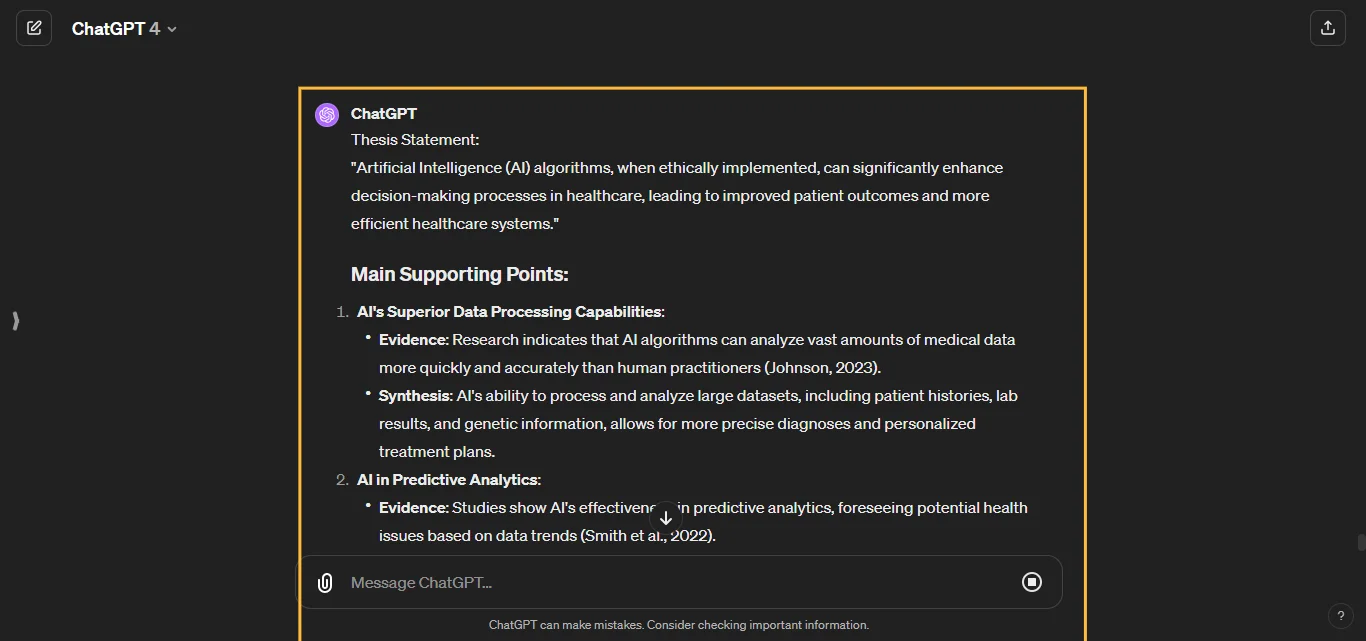The image size is (1366, 641).
Task: Click the share conversation icon
Action: 1328,28
